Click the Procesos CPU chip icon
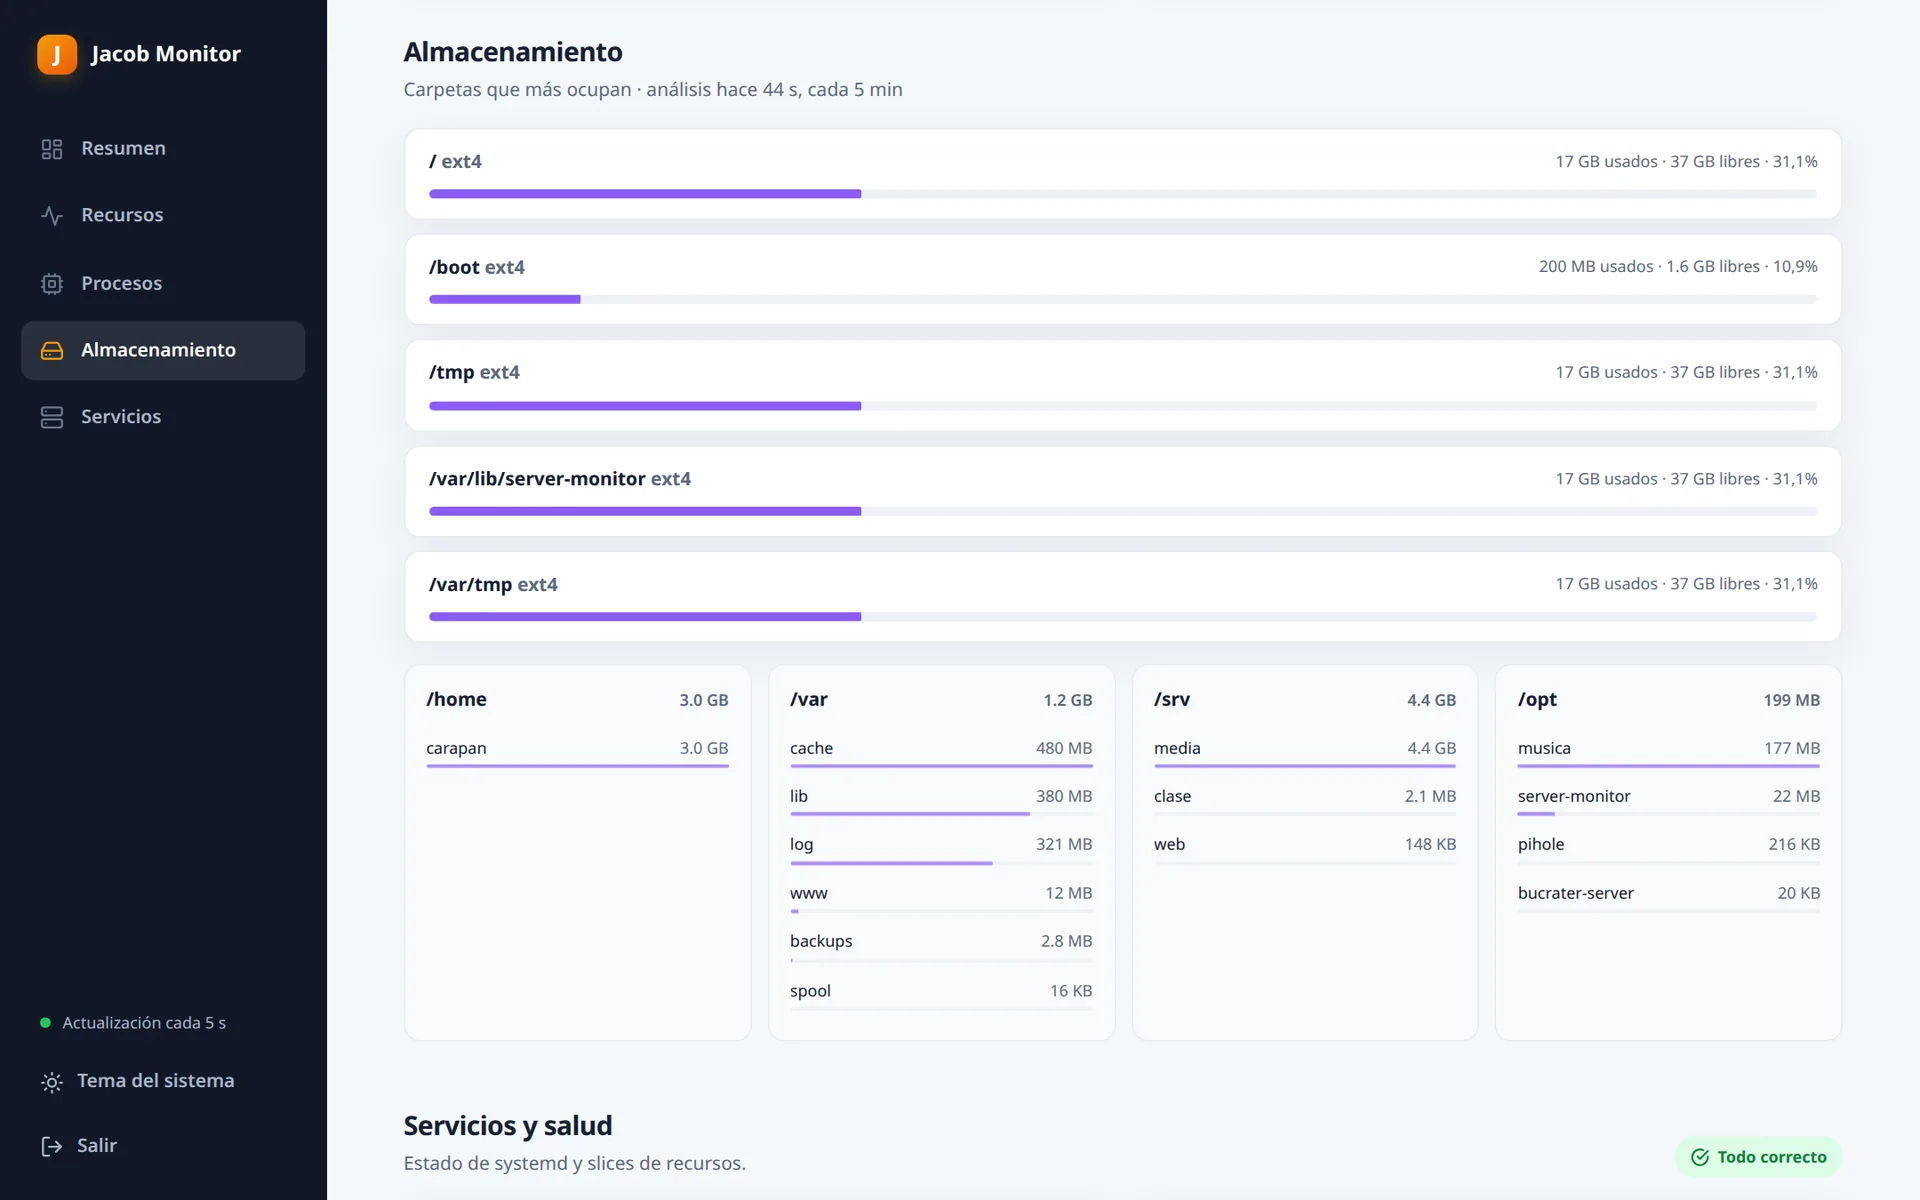The height and width of the screenshot is (1200, 1920). [x=52, y=284]
